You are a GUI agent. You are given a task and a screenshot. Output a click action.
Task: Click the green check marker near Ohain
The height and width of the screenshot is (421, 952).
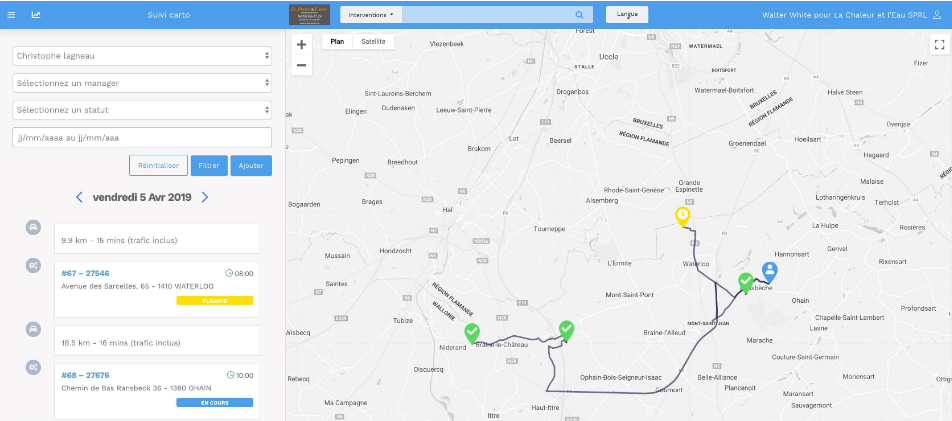(746, 282)
